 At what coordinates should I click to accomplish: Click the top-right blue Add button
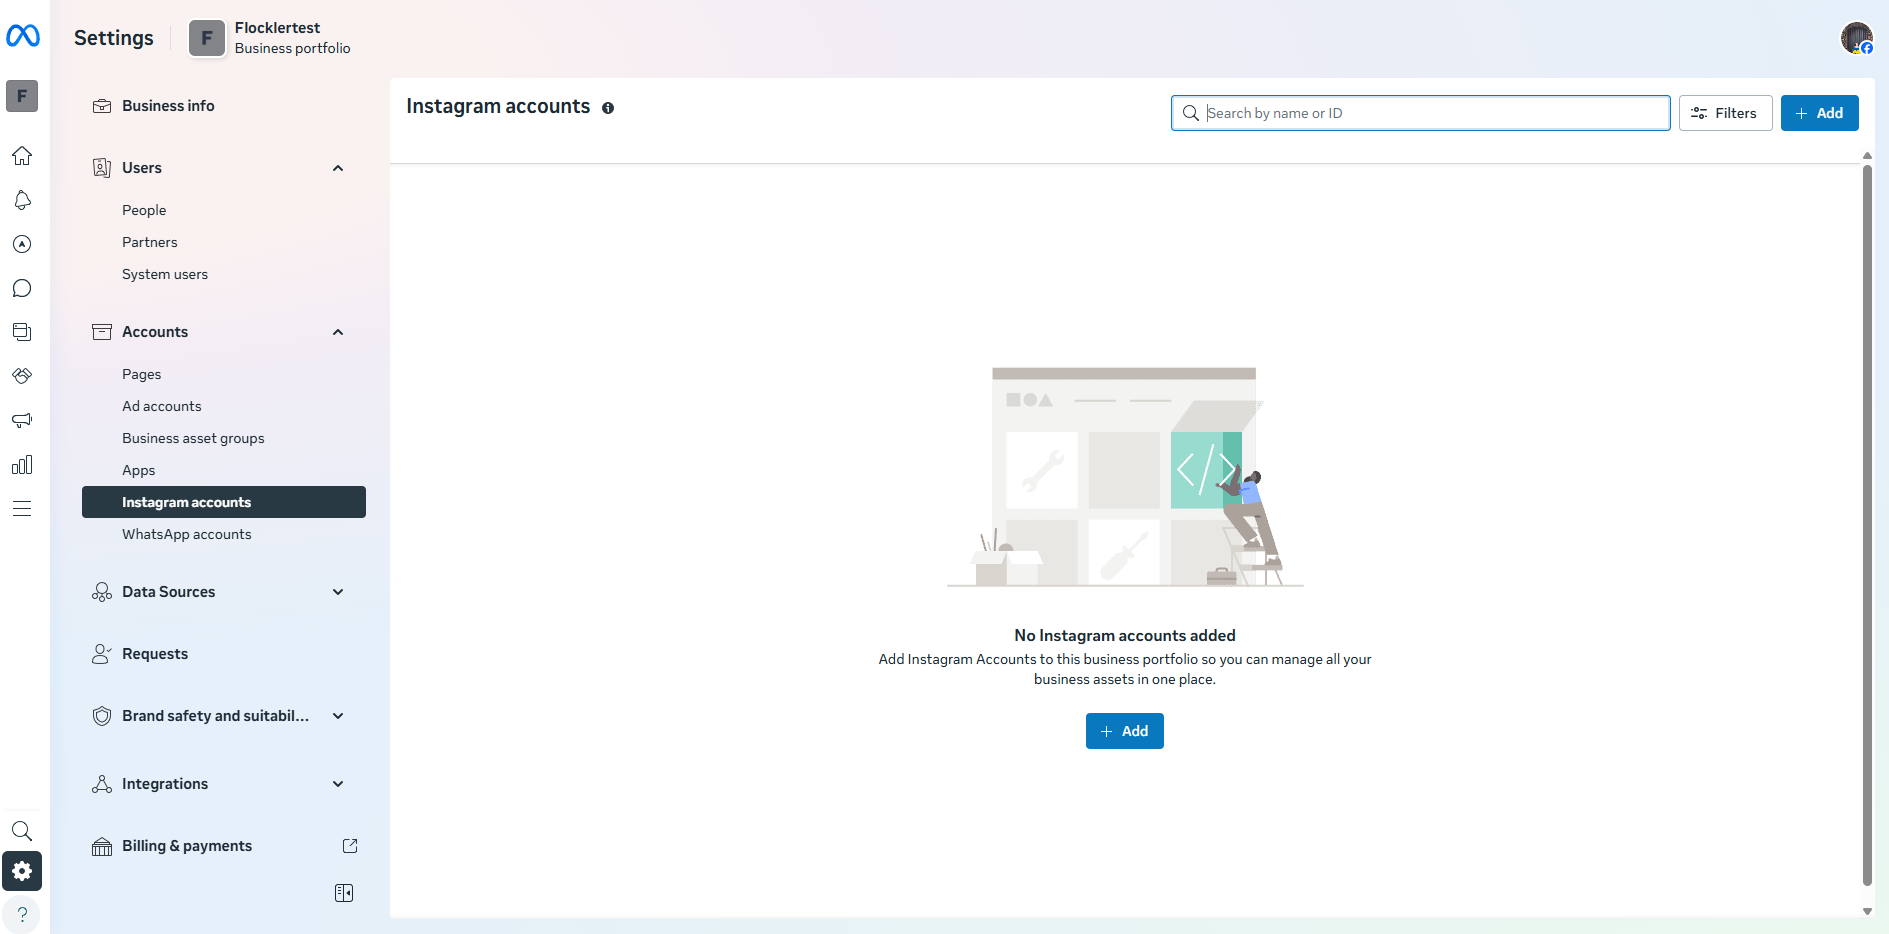point(1819,113)
